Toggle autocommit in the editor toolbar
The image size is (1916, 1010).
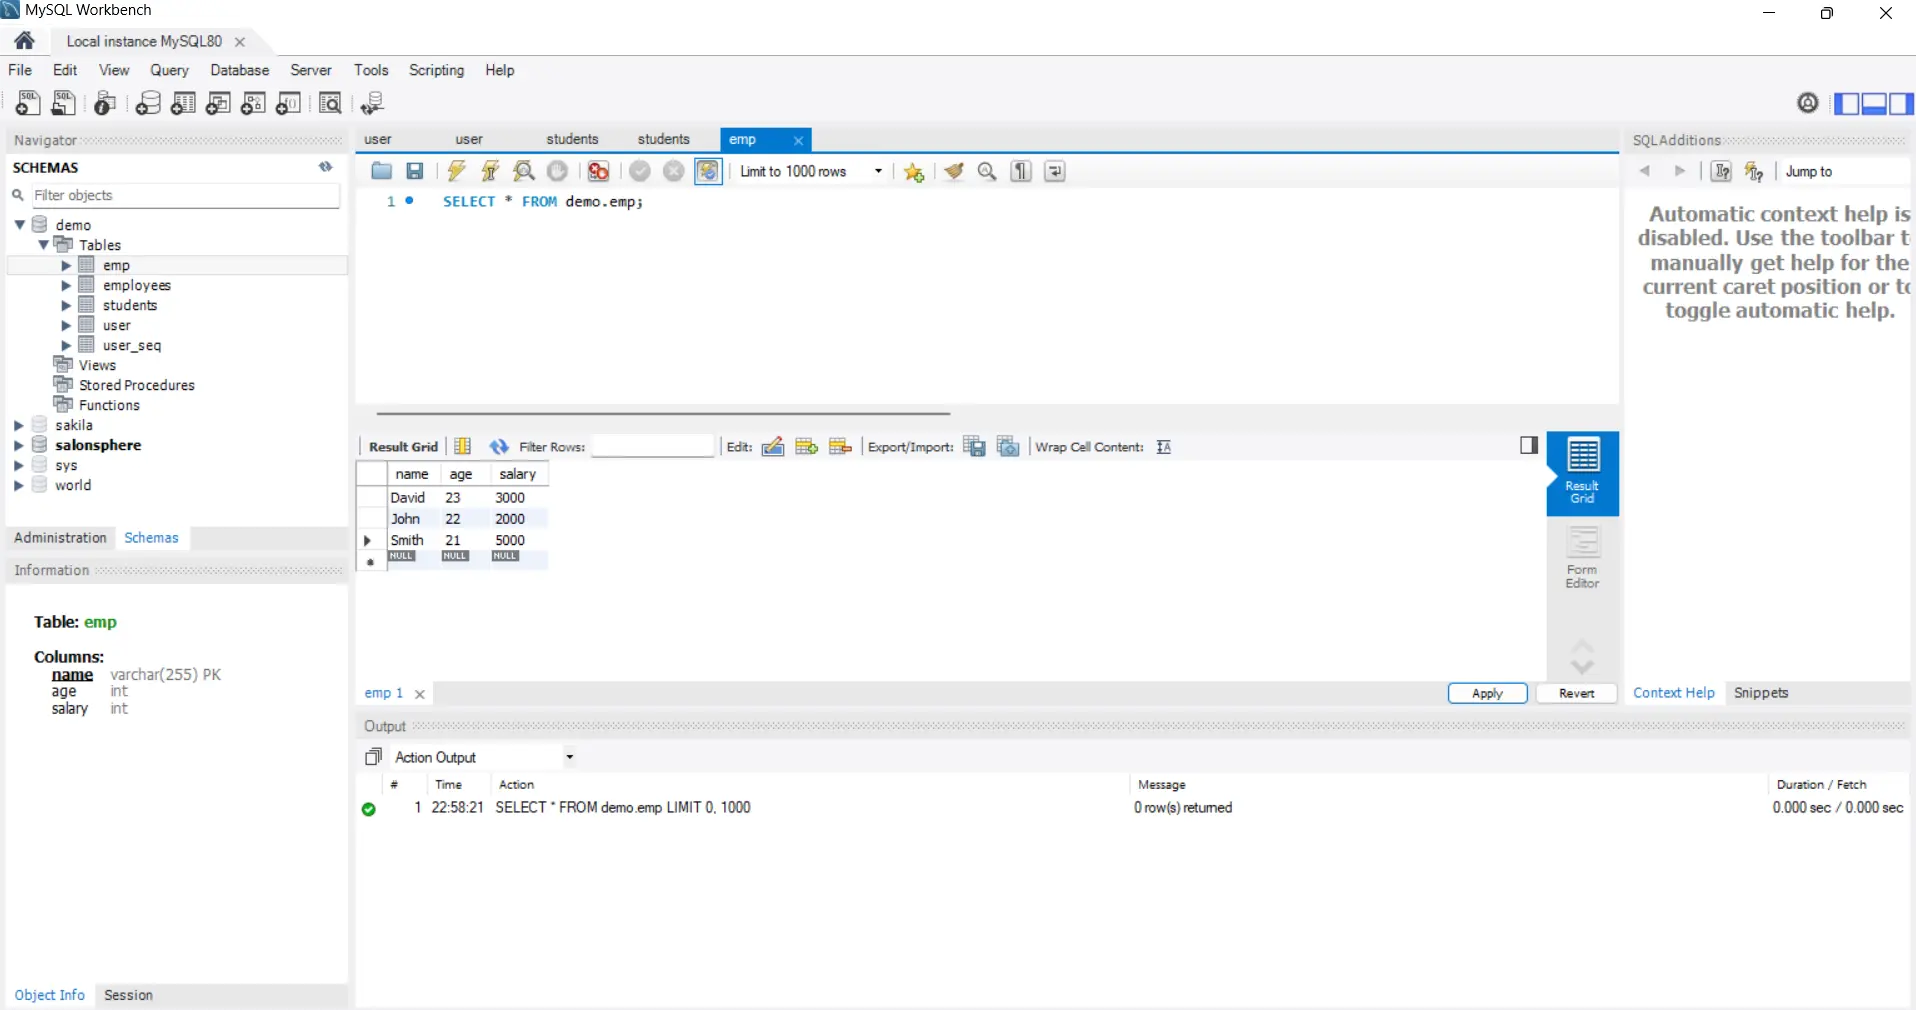(x=708, y=171)
